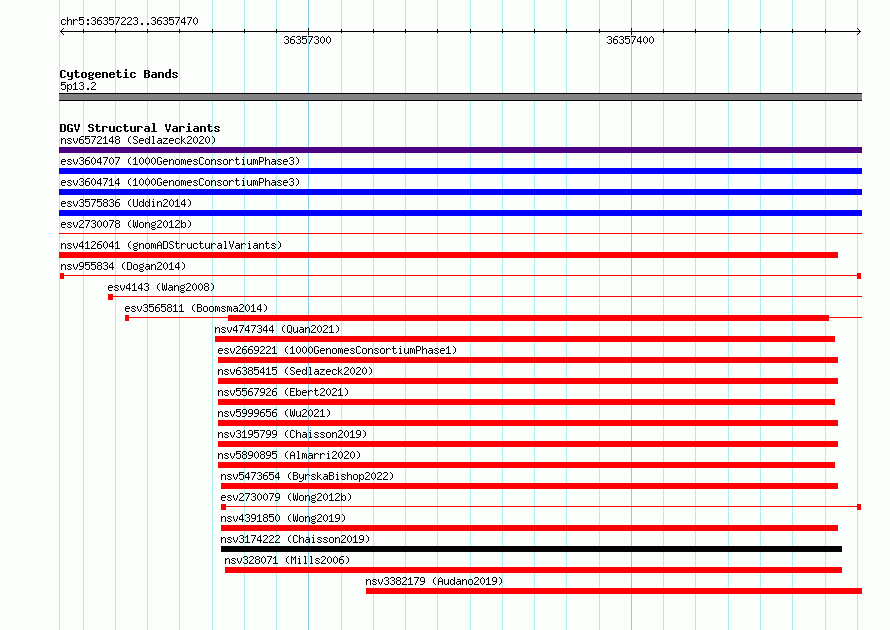The width and height of the screenshot is (890, 630).
Task: Open nsv4391850 (Wong2019) variant label
Action: 283,518
